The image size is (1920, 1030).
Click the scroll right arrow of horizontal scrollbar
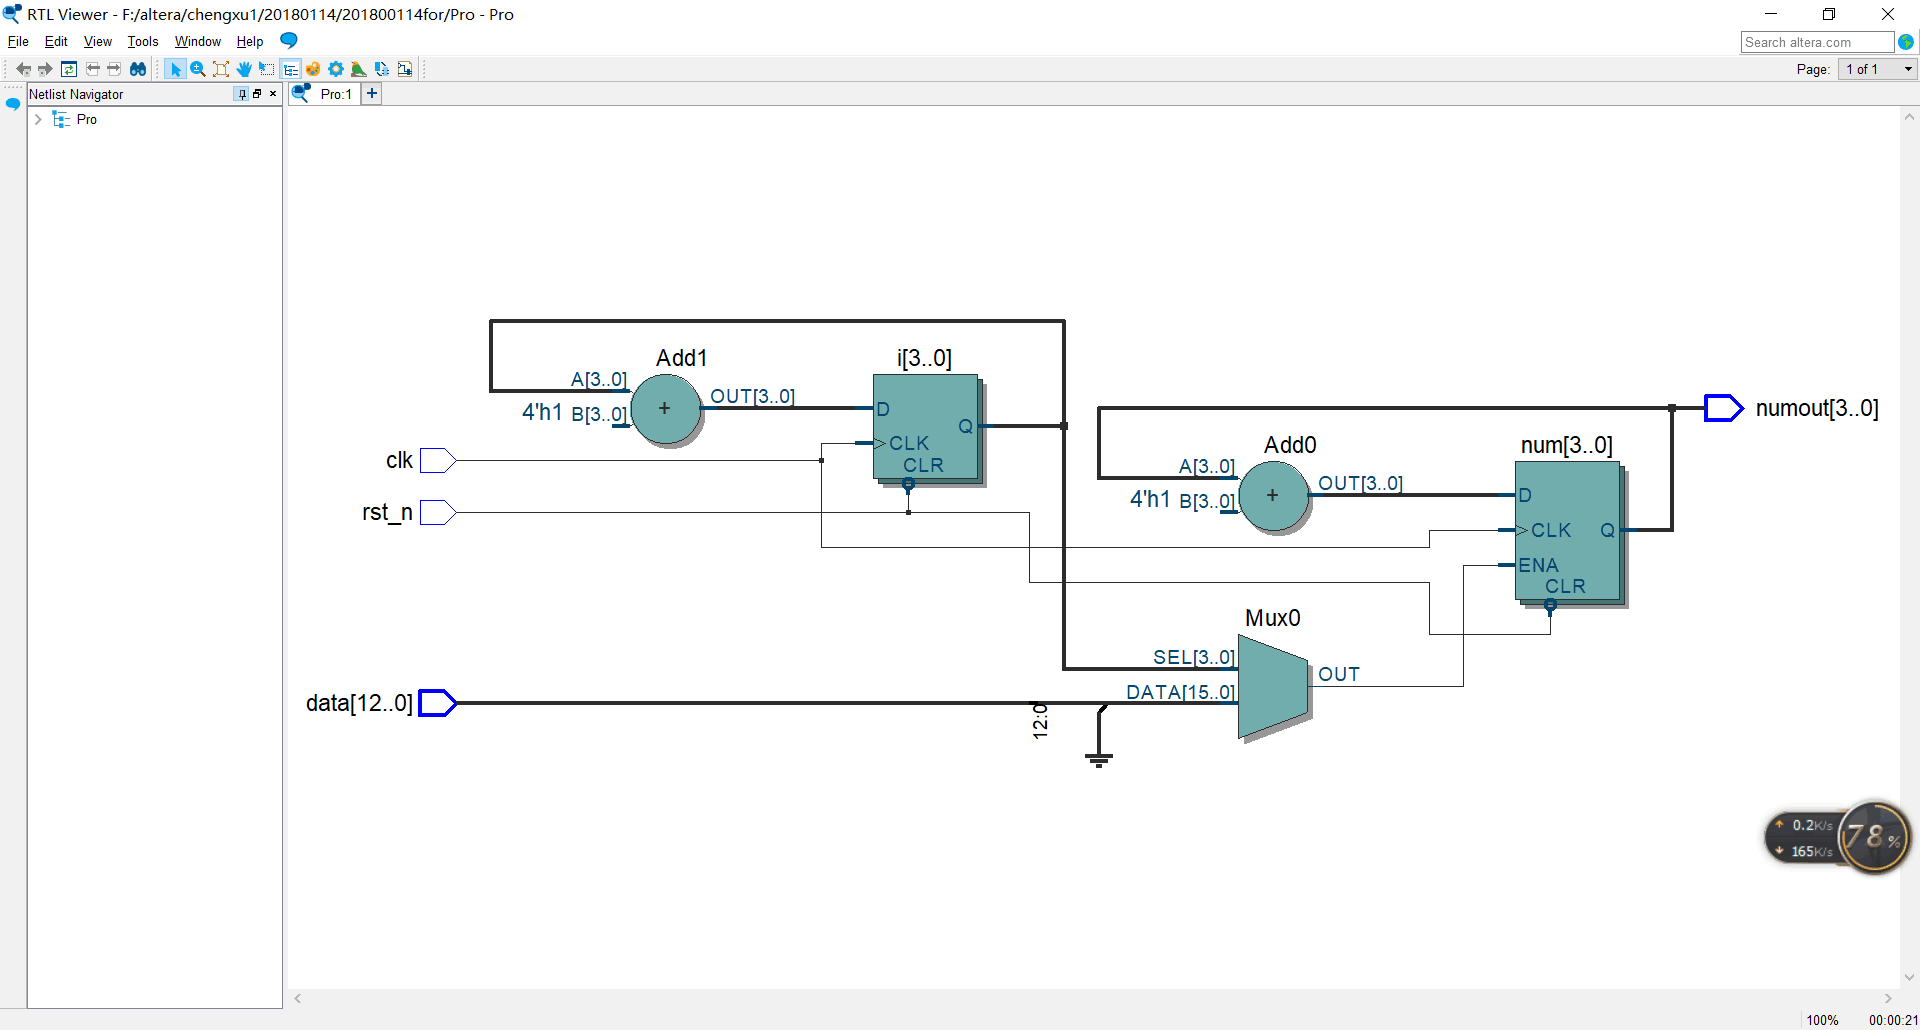click(x=1888, y=998)
